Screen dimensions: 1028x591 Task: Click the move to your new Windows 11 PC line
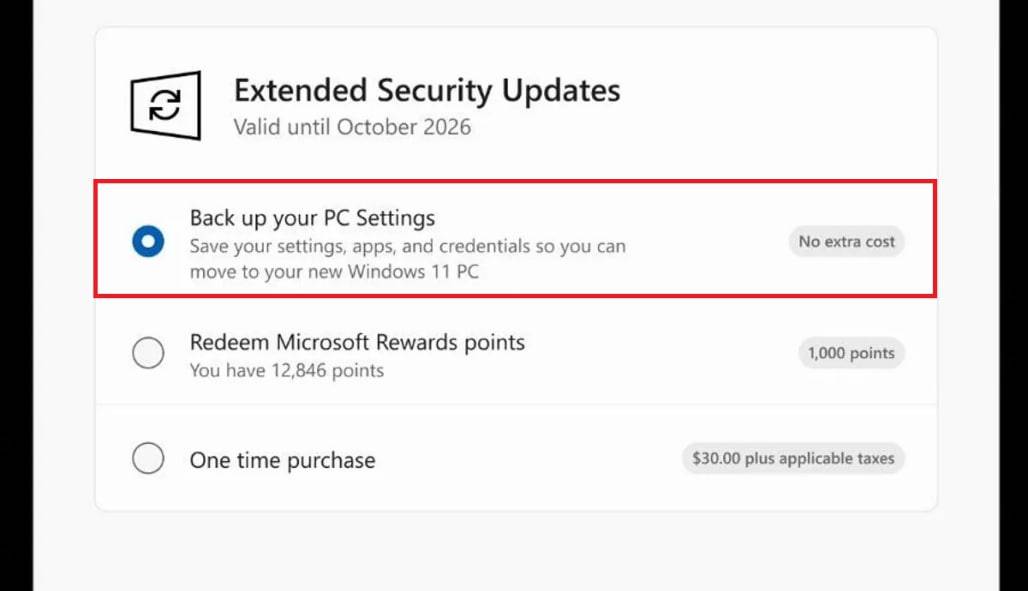[x=334, y=271]
